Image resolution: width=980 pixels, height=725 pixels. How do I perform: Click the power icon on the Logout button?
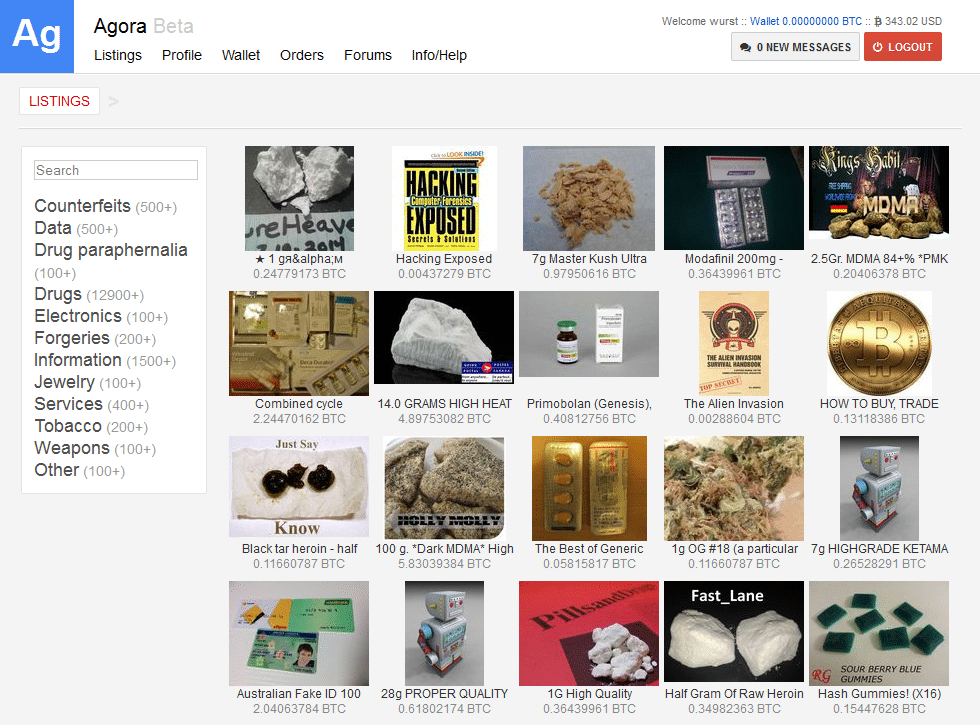point(878,48)
